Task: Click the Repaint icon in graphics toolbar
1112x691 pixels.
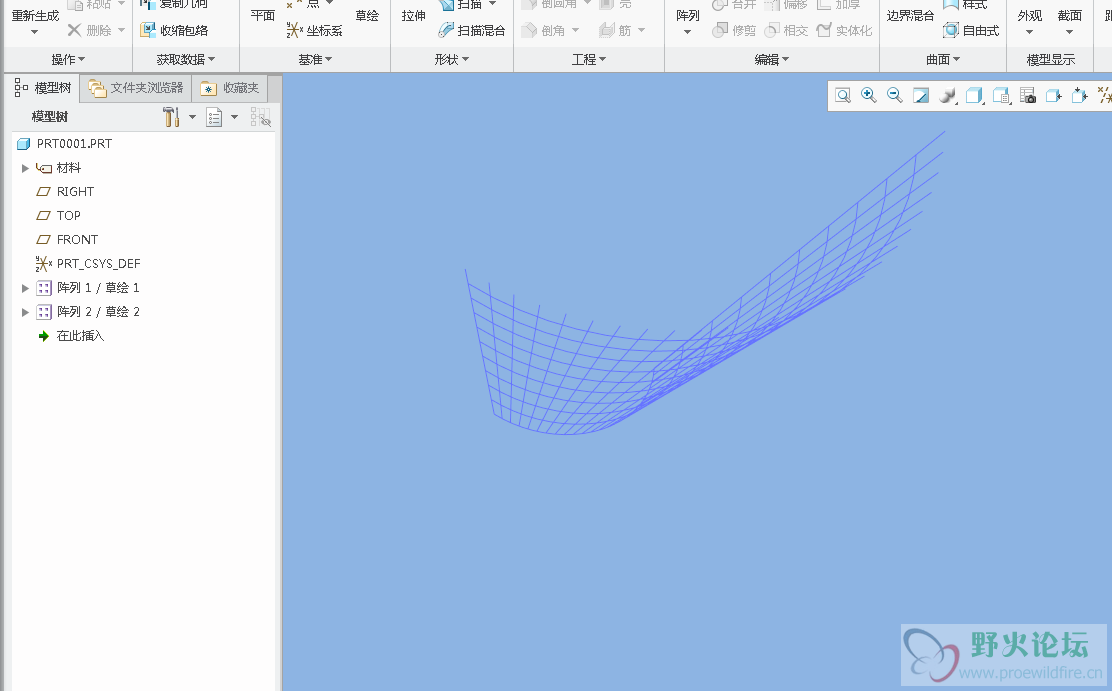Action: click(921, 96)
